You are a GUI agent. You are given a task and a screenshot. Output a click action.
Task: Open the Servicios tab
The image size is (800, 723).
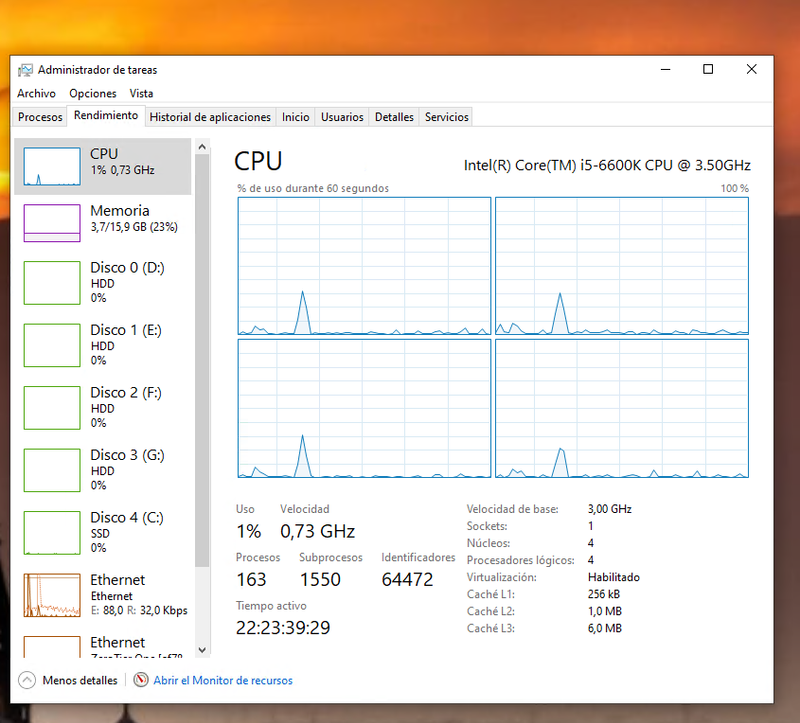coord(446,117)
